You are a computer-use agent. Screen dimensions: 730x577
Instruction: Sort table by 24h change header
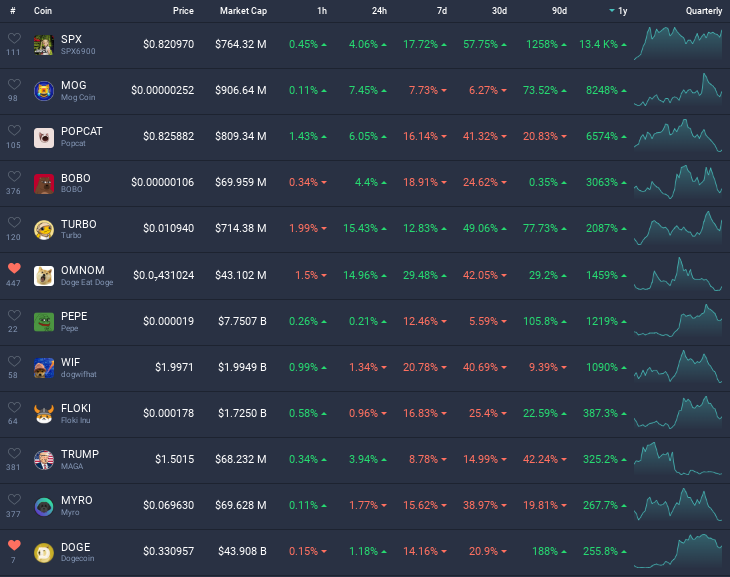[x=379, y=11]
